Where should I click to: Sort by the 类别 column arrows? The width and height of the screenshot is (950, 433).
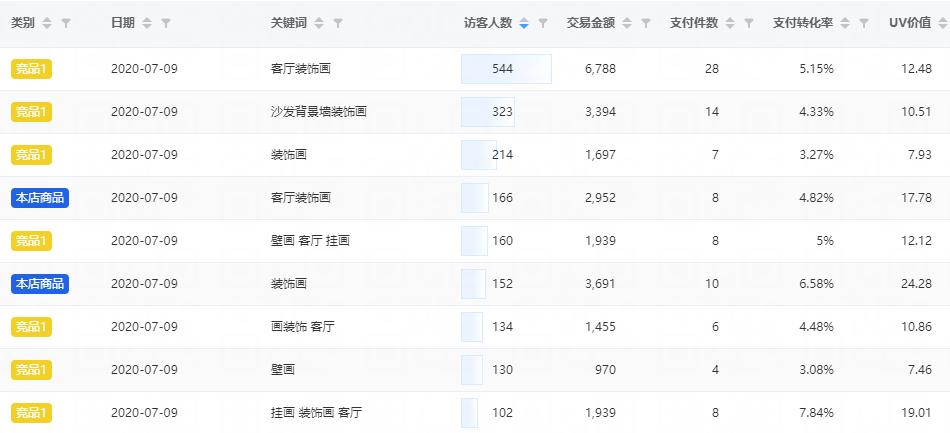point(47,23)
